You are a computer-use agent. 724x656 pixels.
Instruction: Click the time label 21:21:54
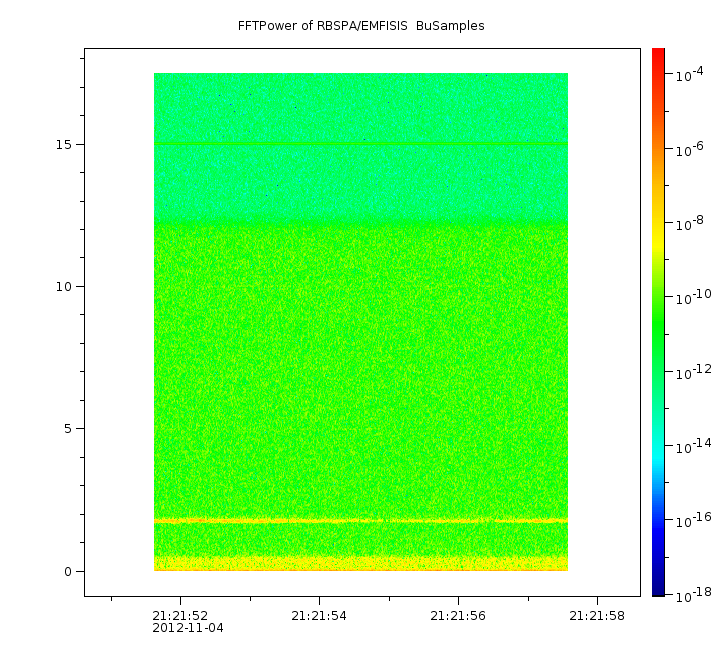319,616
